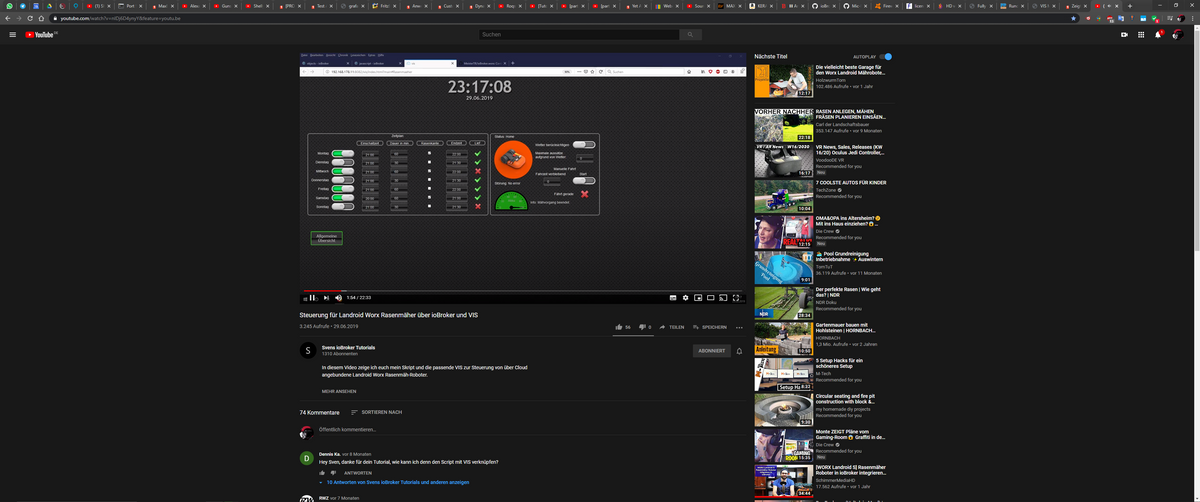Click the Allgemeine Übersicht button in video

coord(327,238)
